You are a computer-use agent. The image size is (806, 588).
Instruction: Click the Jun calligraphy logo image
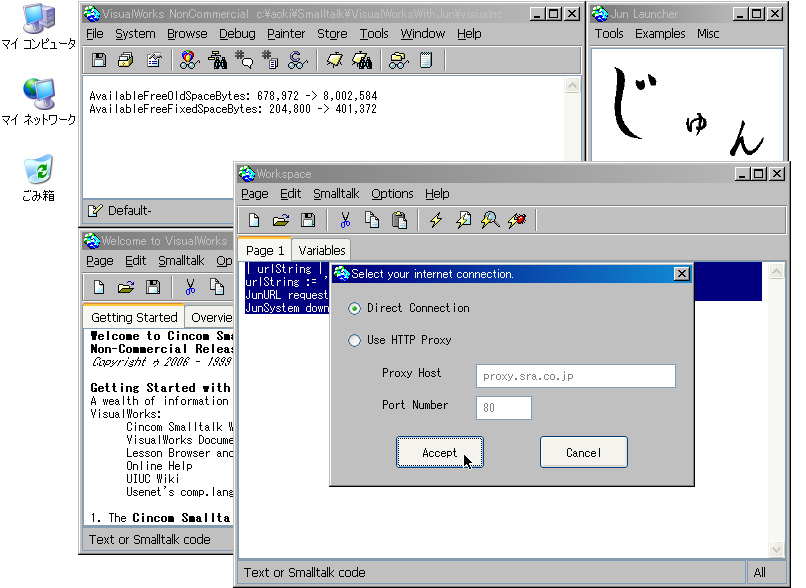(x=687, y=105)
